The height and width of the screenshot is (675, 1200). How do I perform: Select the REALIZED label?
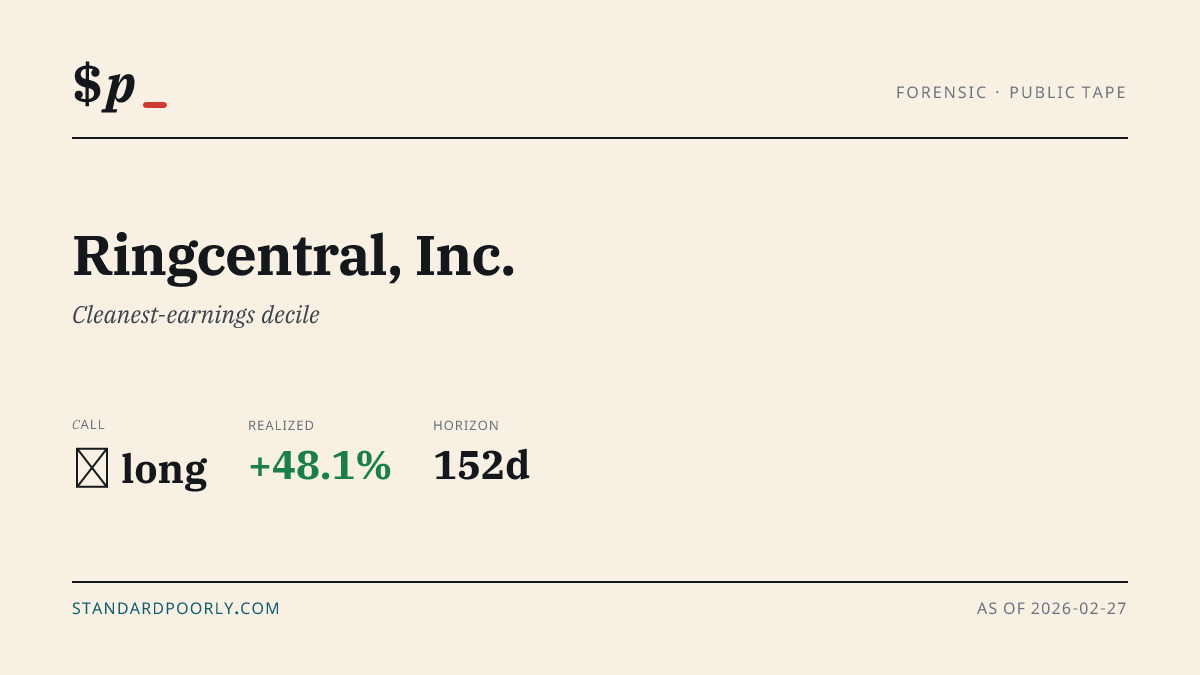[x=281, y=425]
